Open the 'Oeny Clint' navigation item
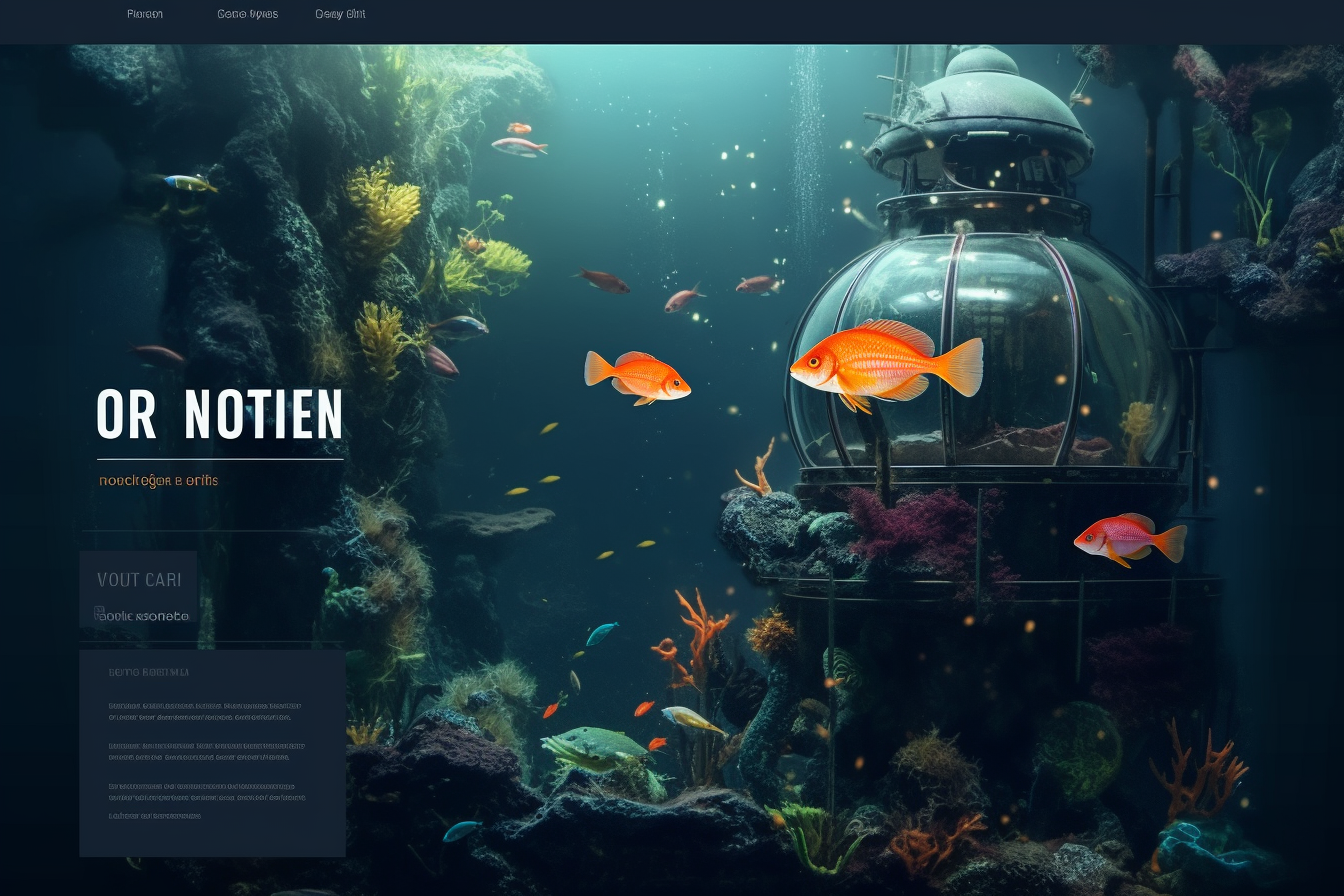 (x=340, y=14)
